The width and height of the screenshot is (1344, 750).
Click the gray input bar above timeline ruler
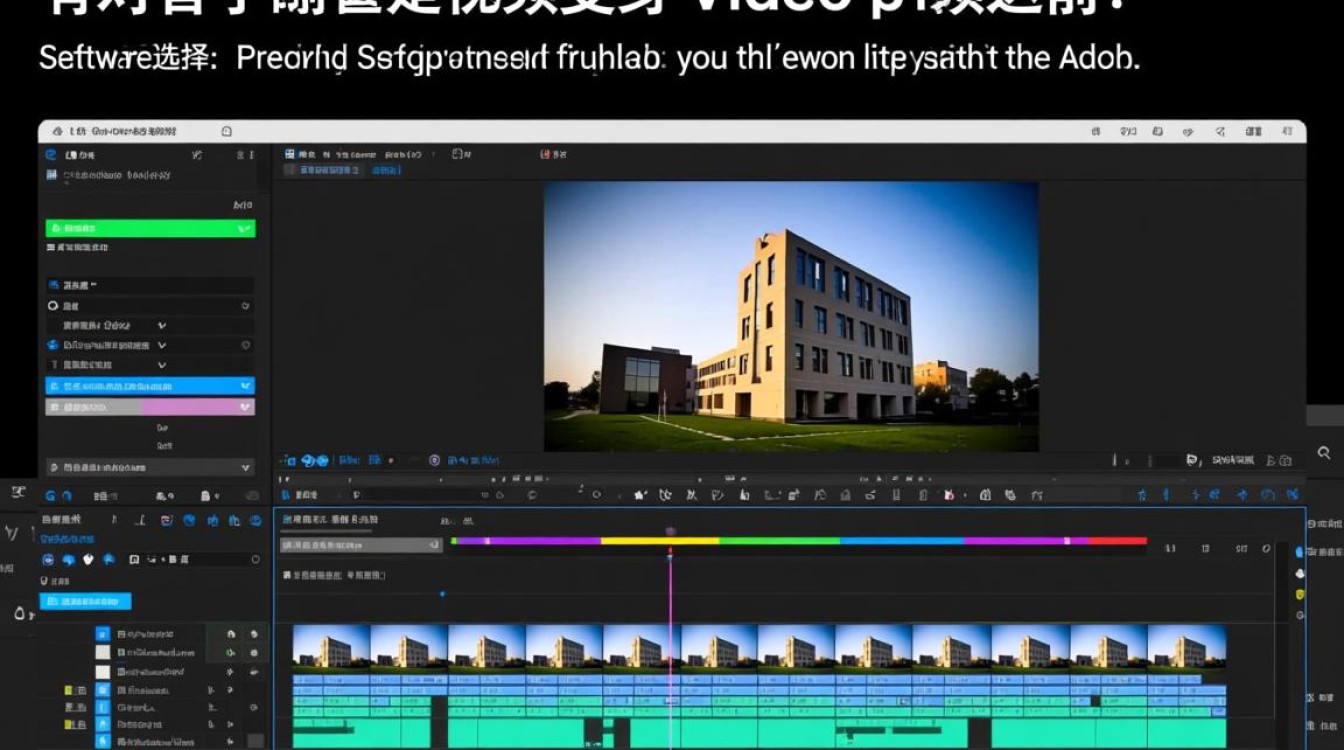(x=361, y=545)
